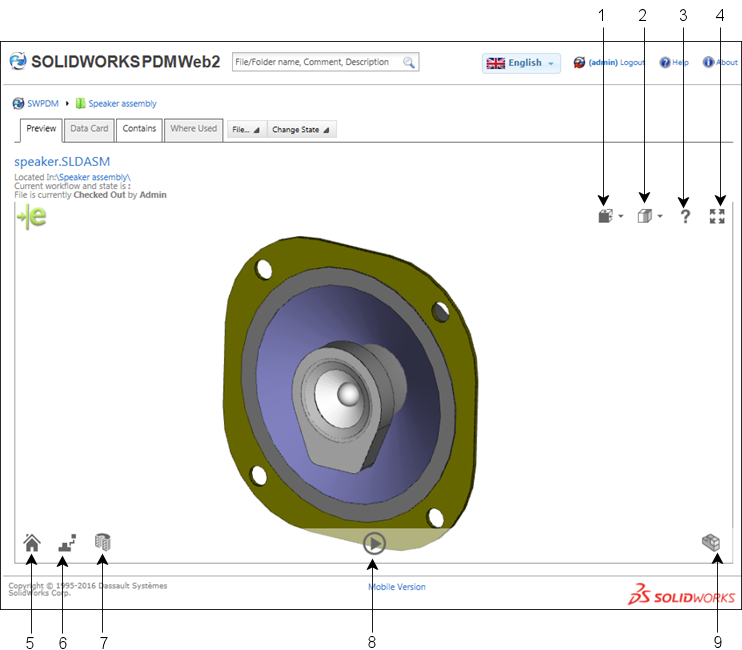Click the "Current workflow and state is" text
The height and width of the screenshot is (650, 742).
[71, 186]
